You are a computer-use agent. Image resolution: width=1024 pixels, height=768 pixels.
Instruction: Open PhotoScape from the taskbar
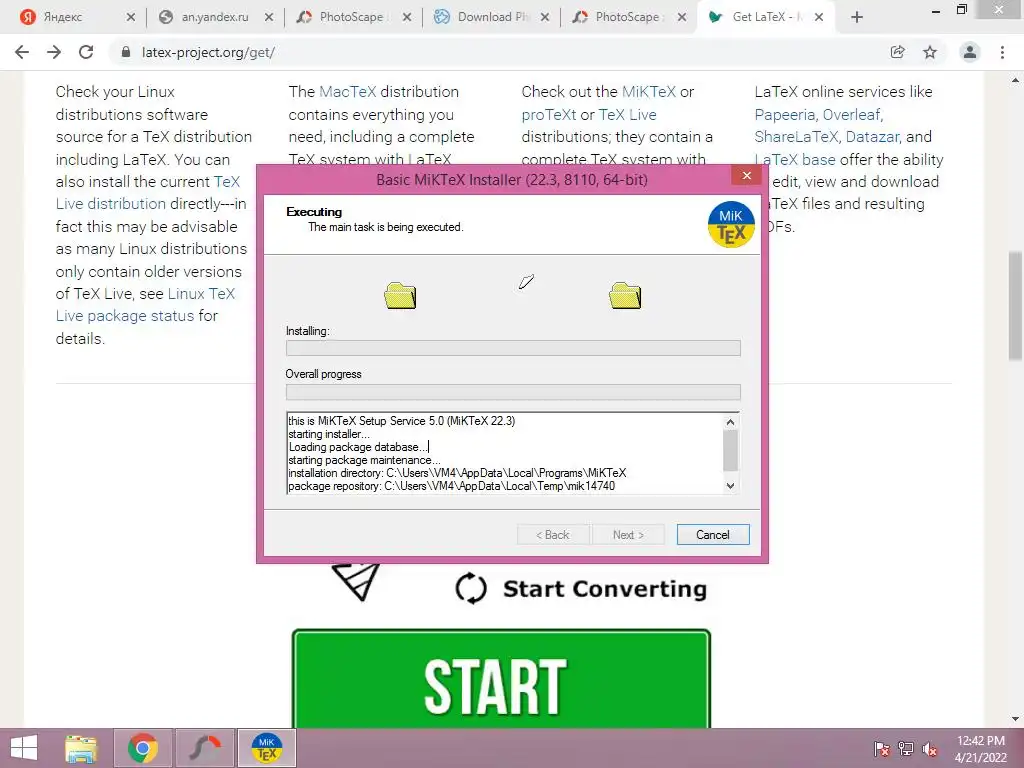click(x=205, y=748)
